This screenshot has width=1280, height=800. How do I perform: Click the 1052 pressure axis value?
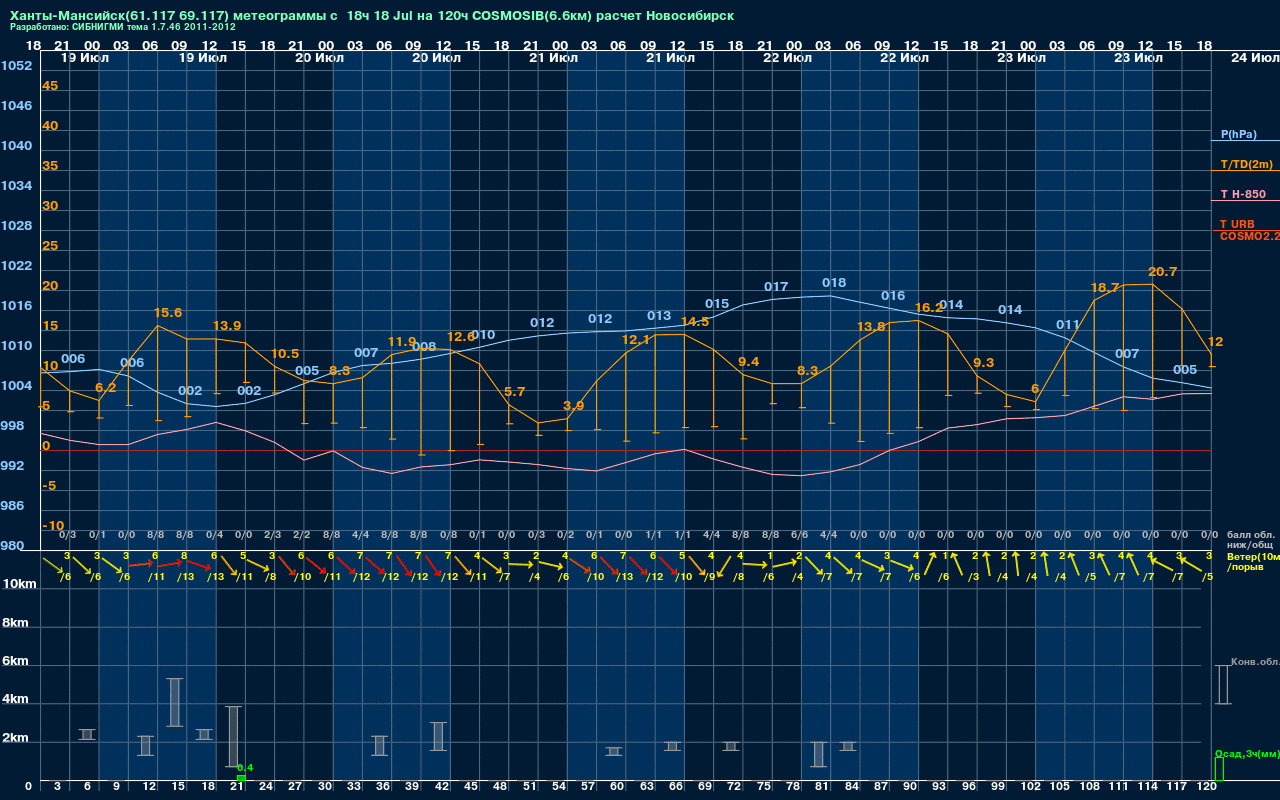16,66
